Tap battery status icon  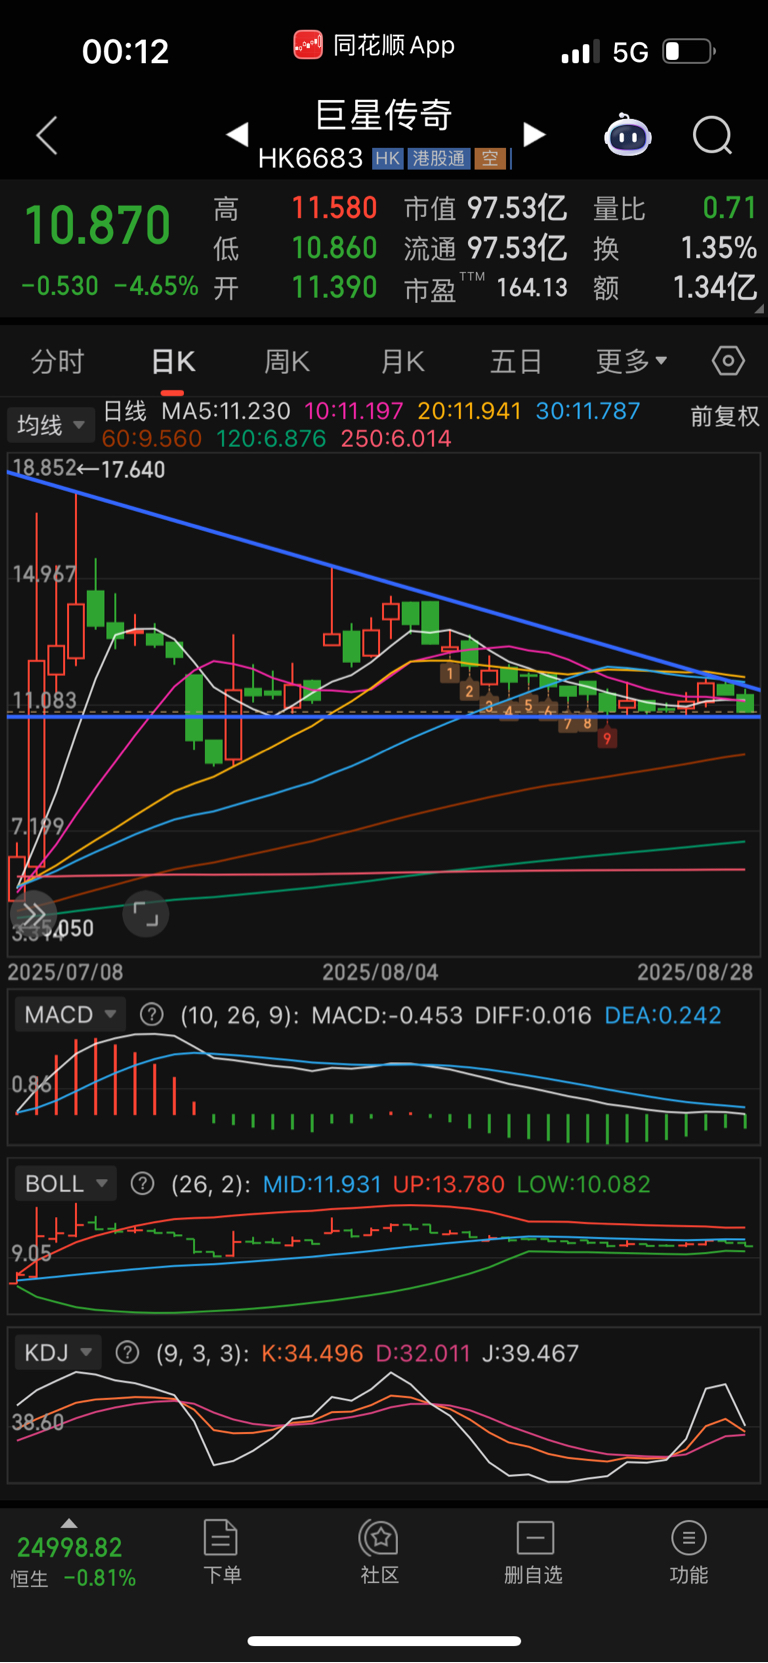pos(689,51)
